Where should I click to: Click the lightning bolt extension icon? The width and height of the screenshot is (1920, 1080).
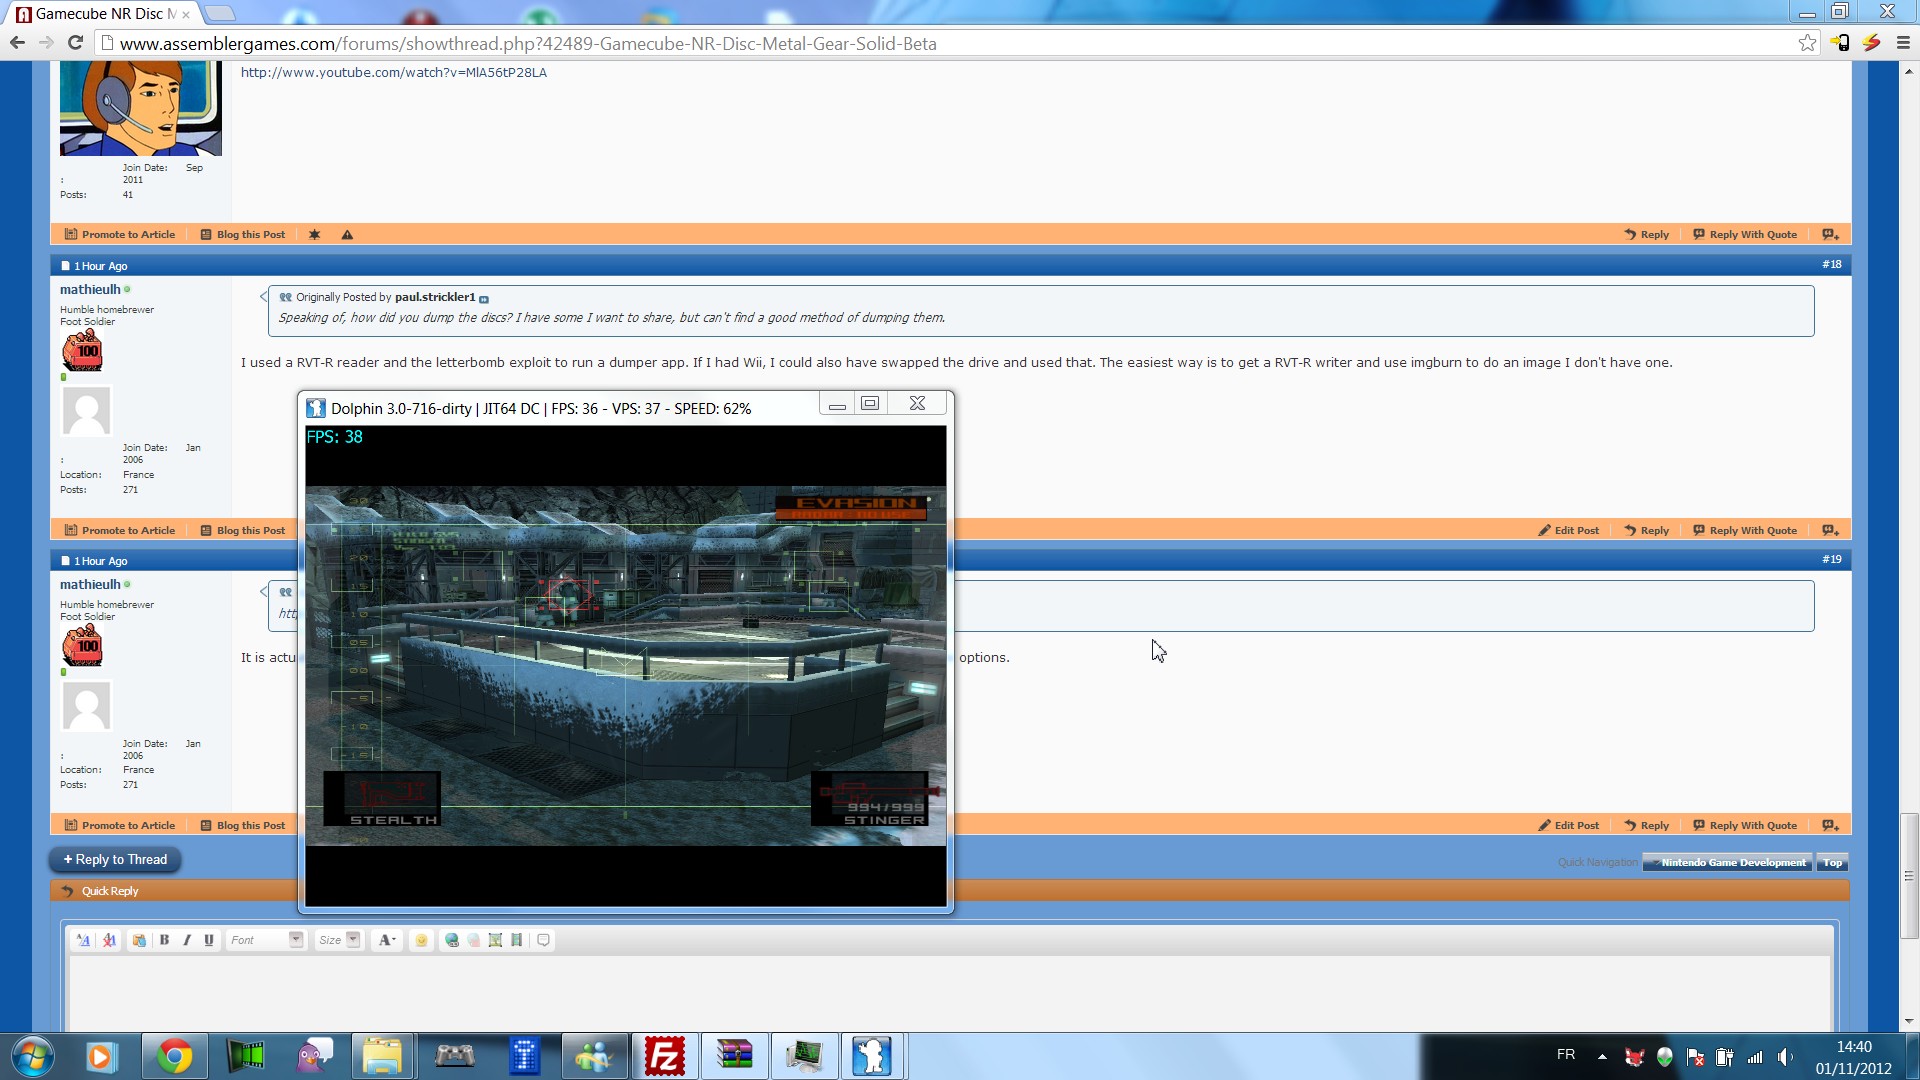(x=1871, y=43)
